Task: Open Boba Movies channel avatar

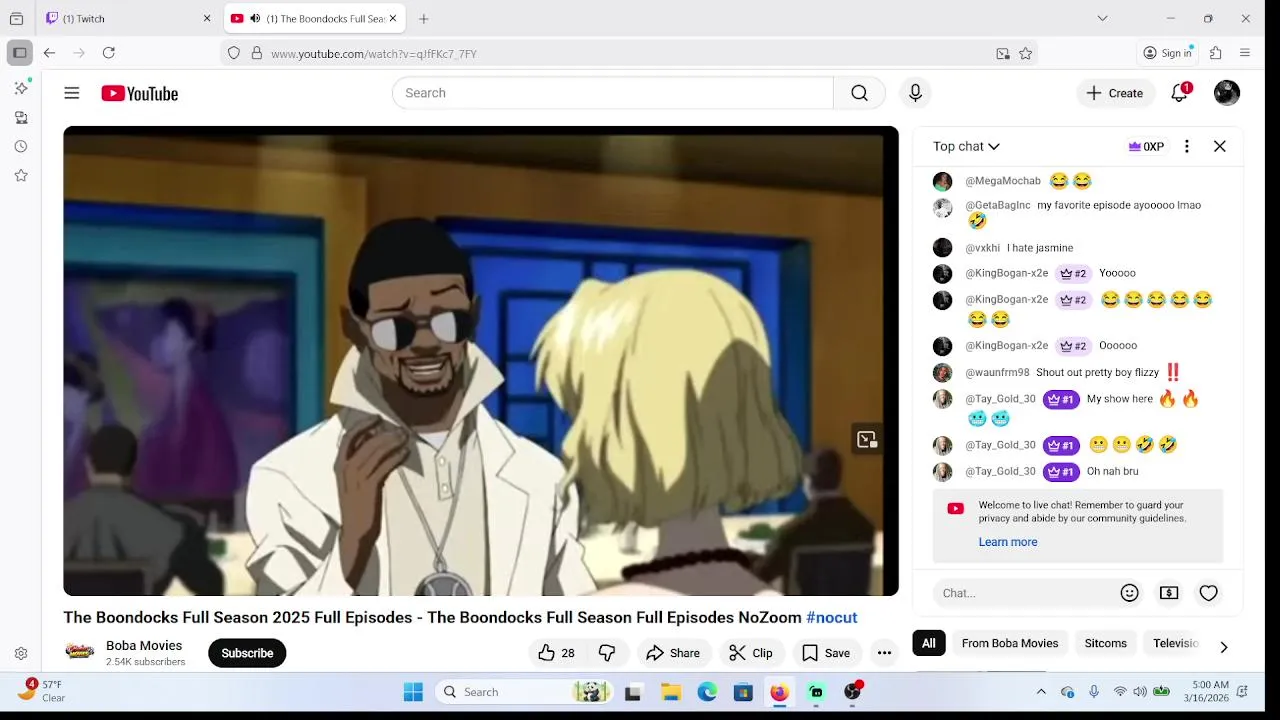Action: (80, 652)
